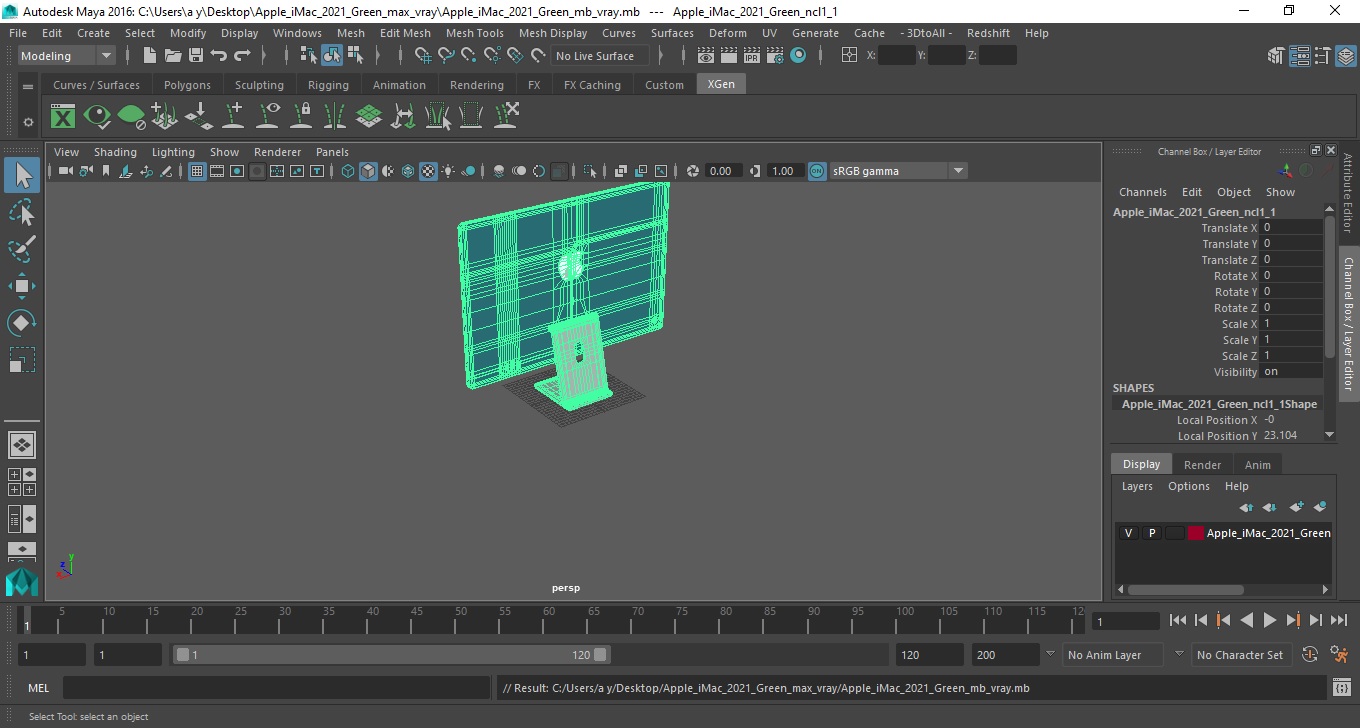
Task: Click the Layers menu in Layer Editor
Action: pyautogui.click(x=1137, y=486)
